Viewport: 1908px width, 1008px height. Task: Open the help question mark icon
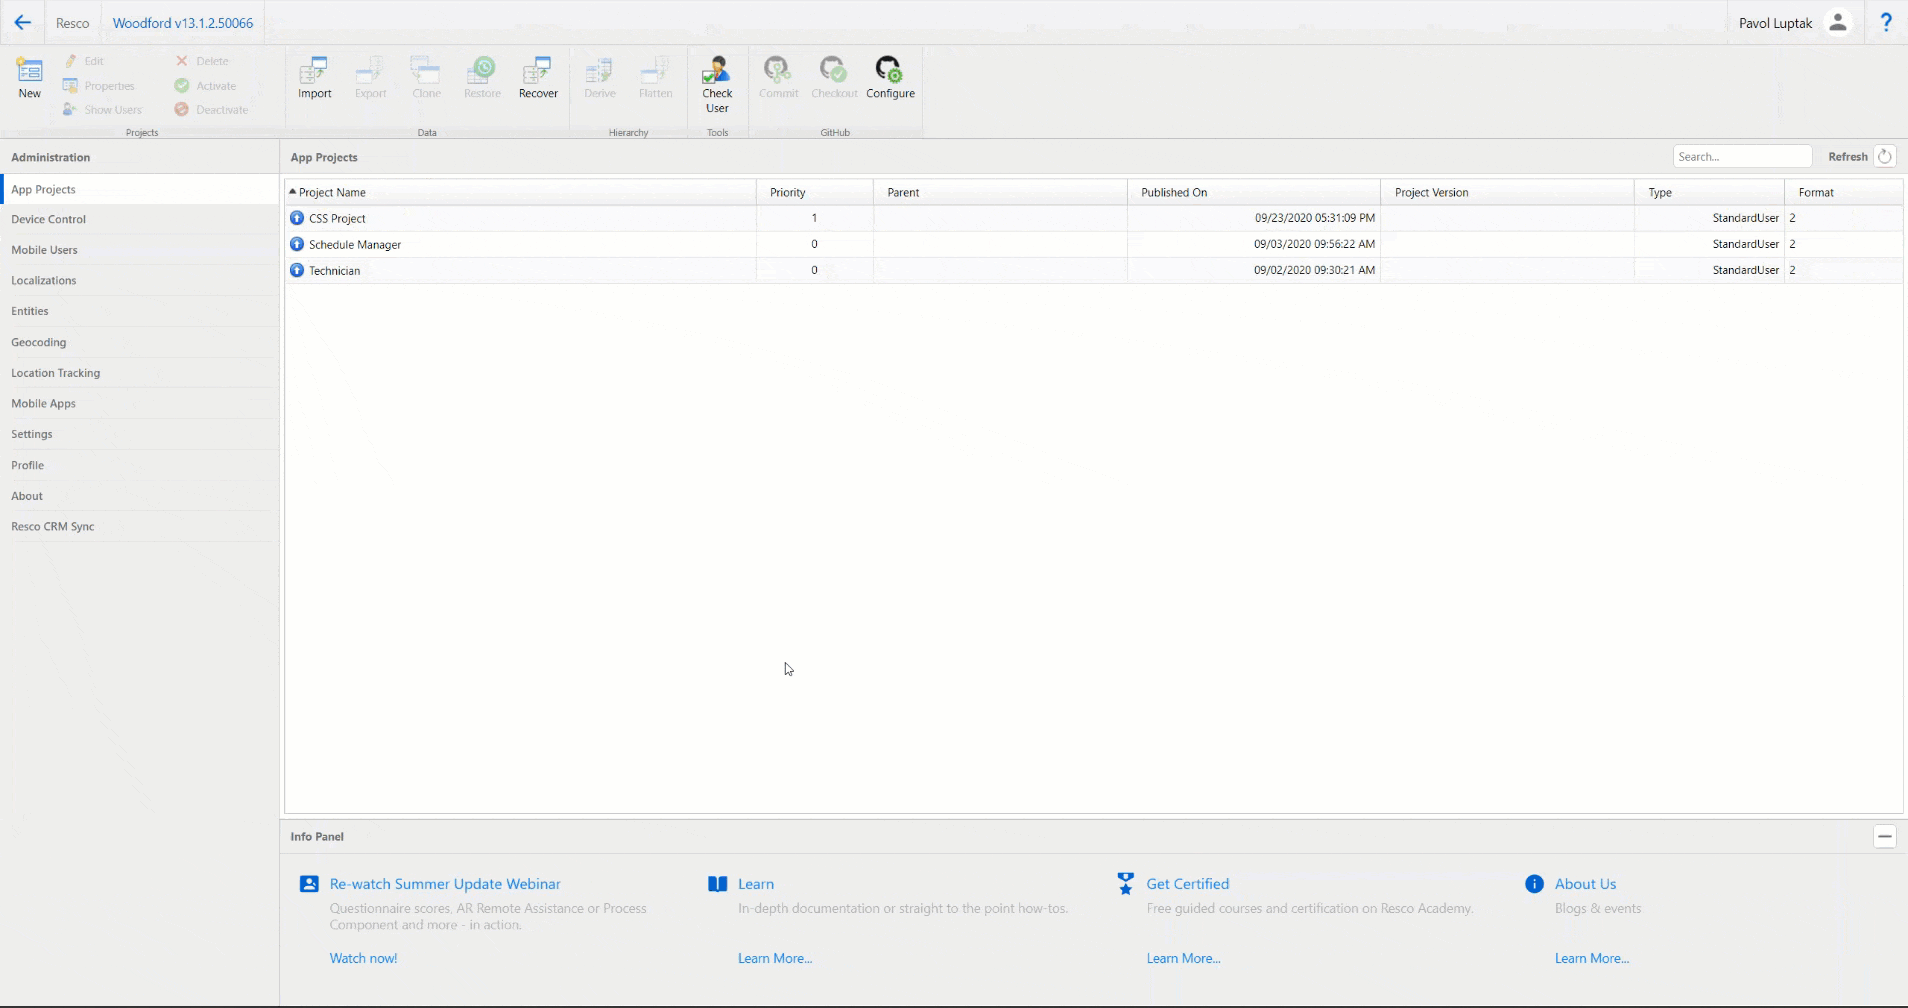tap(1886, 22)
